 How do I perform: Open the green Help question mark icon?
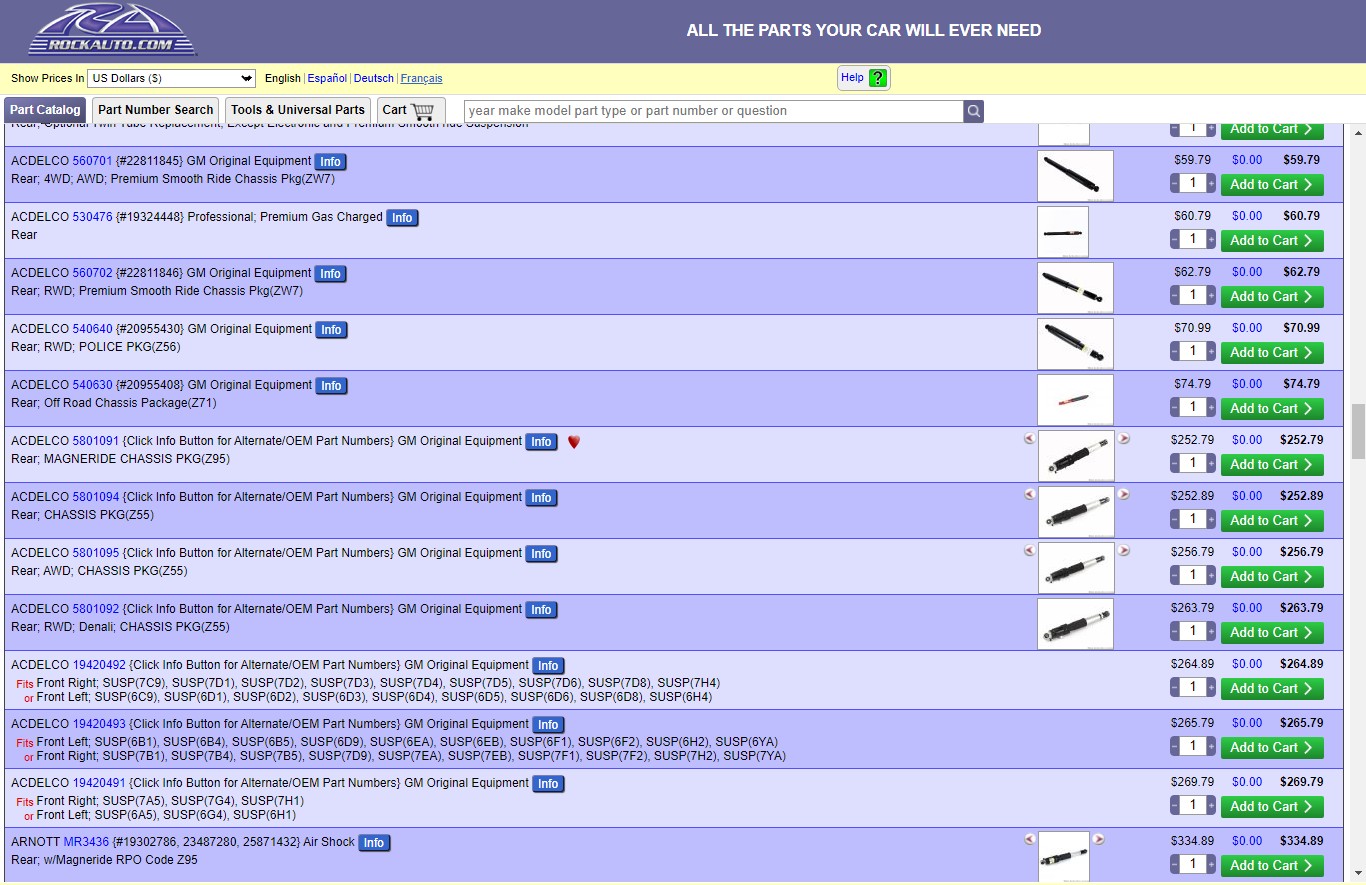pyautogui.click(x=878, y=78)
